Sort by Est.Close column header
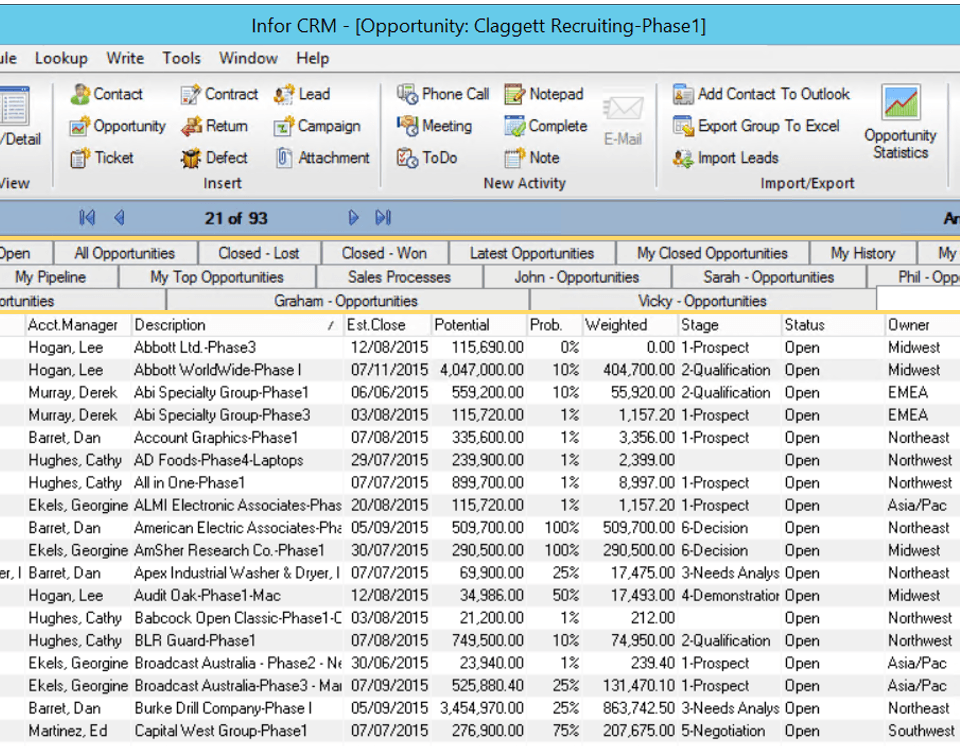 click(387, 325)
